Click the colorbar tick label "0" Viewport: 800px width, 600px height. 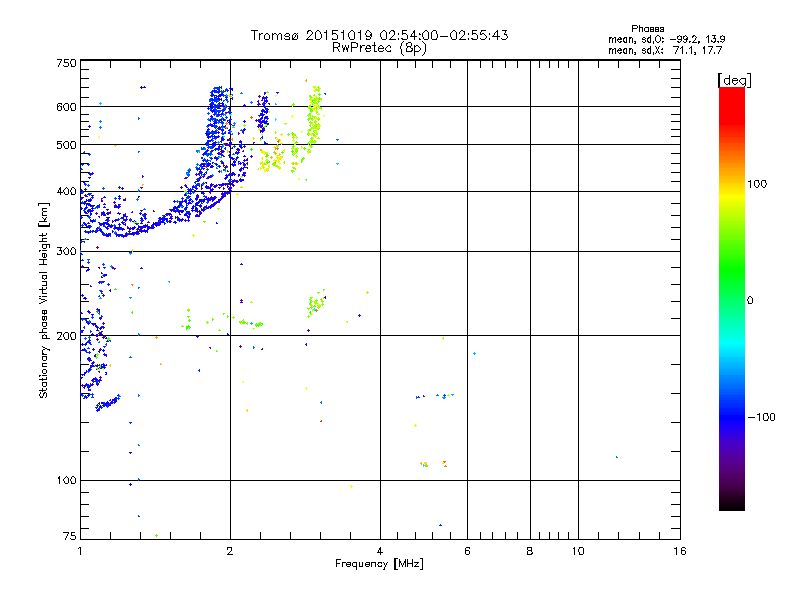coord(750,301)
